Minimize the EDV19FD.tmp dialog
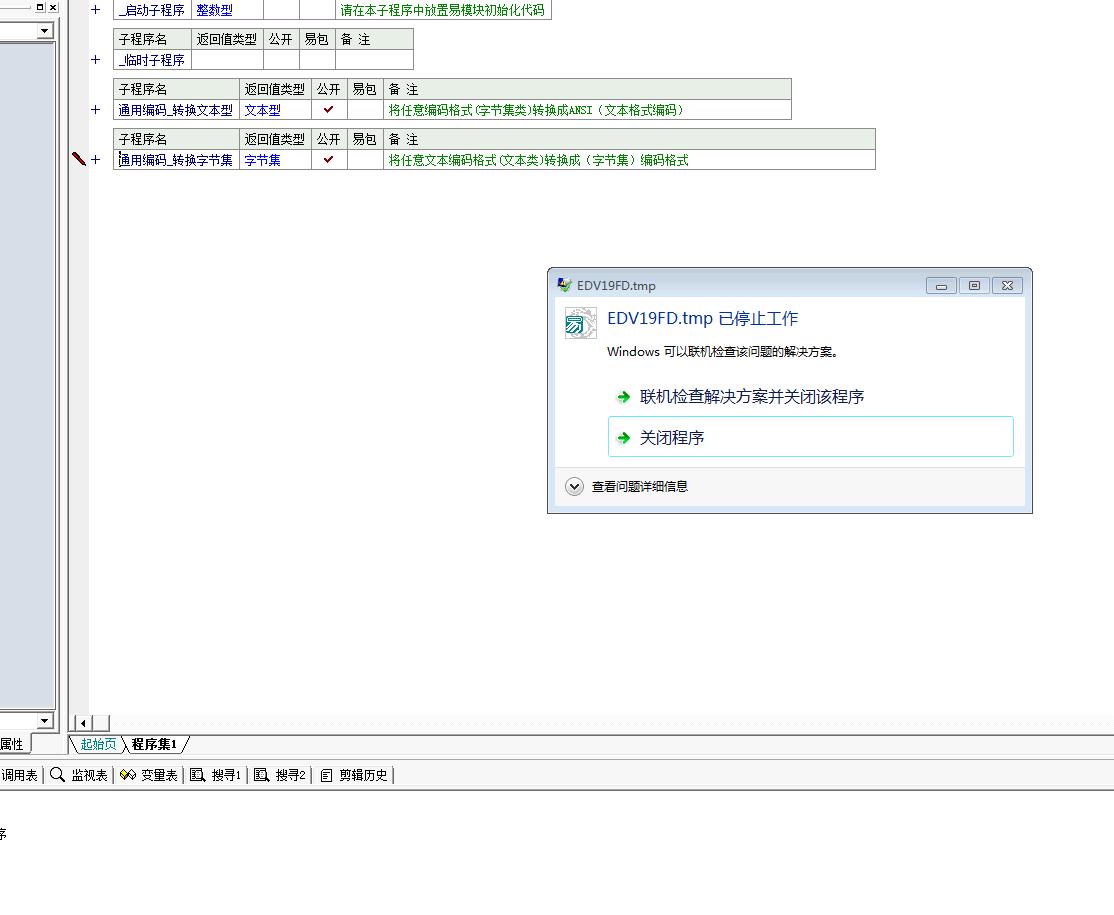Screen dimensions: 1114x915 pos(941,286)
